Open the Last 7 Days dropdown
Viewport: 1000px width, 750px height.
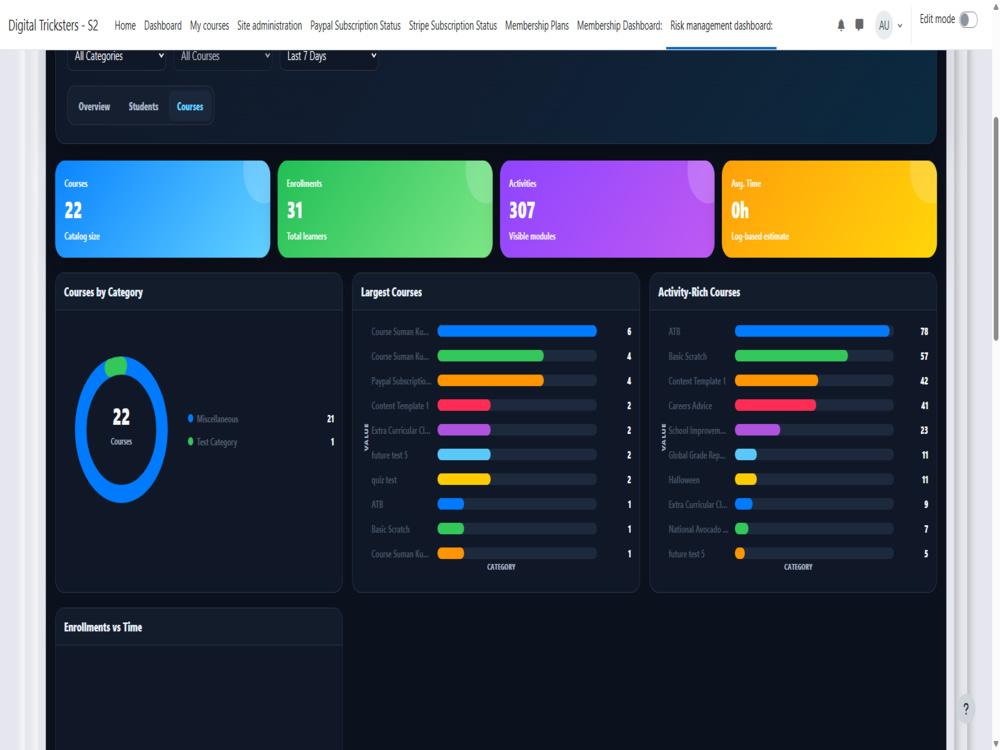pos(329,56)
